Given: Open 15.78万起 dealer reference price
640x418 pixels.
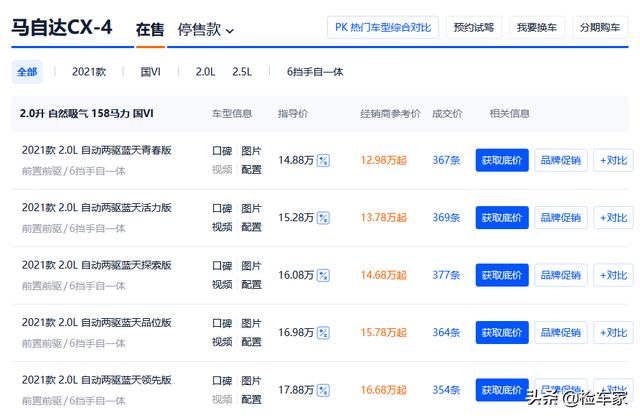Looking at the screenshot, I should (384, 333).
